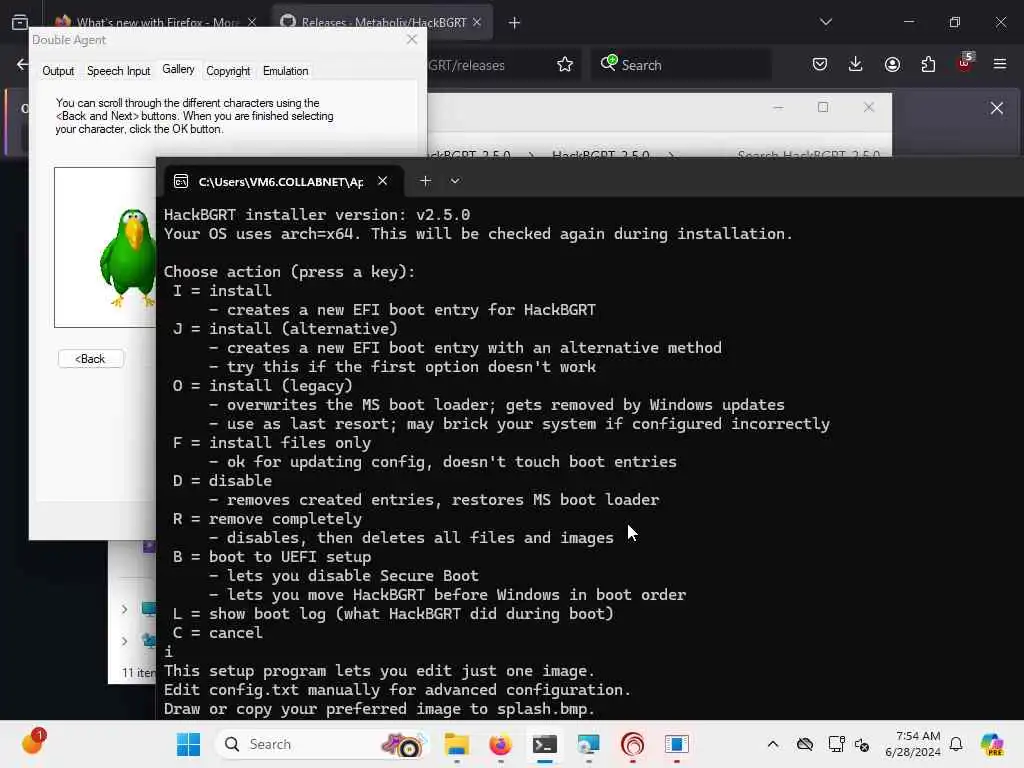The width and height of the screenshot is (1024, 768).
Task: Switch to Releases HackBGRT Firefox tab
Action: (x=383, y=23)
